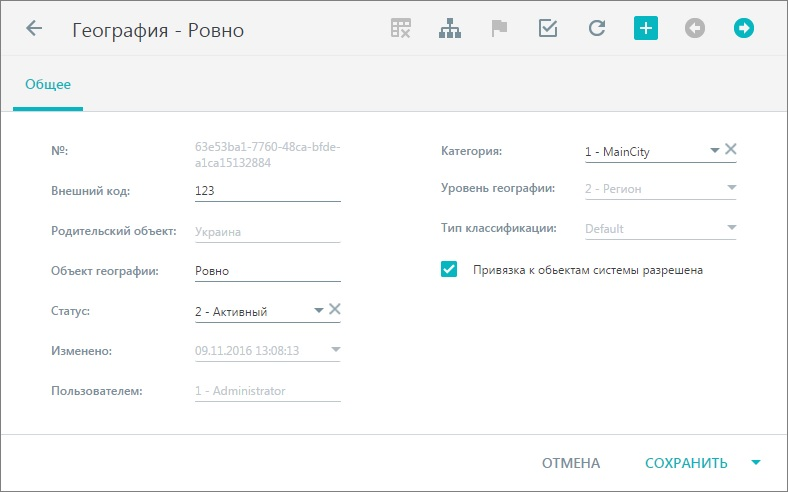Click the flag icon in the toolbar
Screen dimensions: 788x492
click(499, 28)
